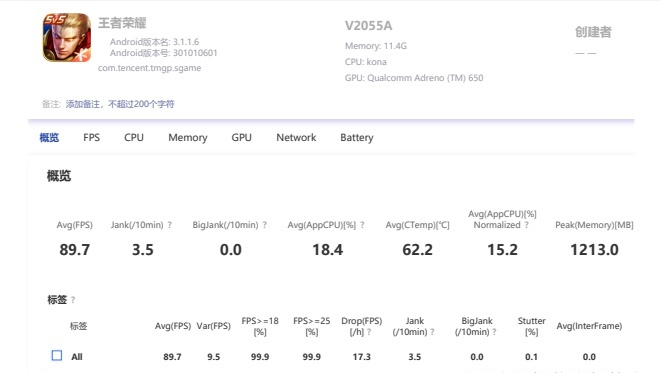Switch to the FPS tab

click(x=91, y=137)
